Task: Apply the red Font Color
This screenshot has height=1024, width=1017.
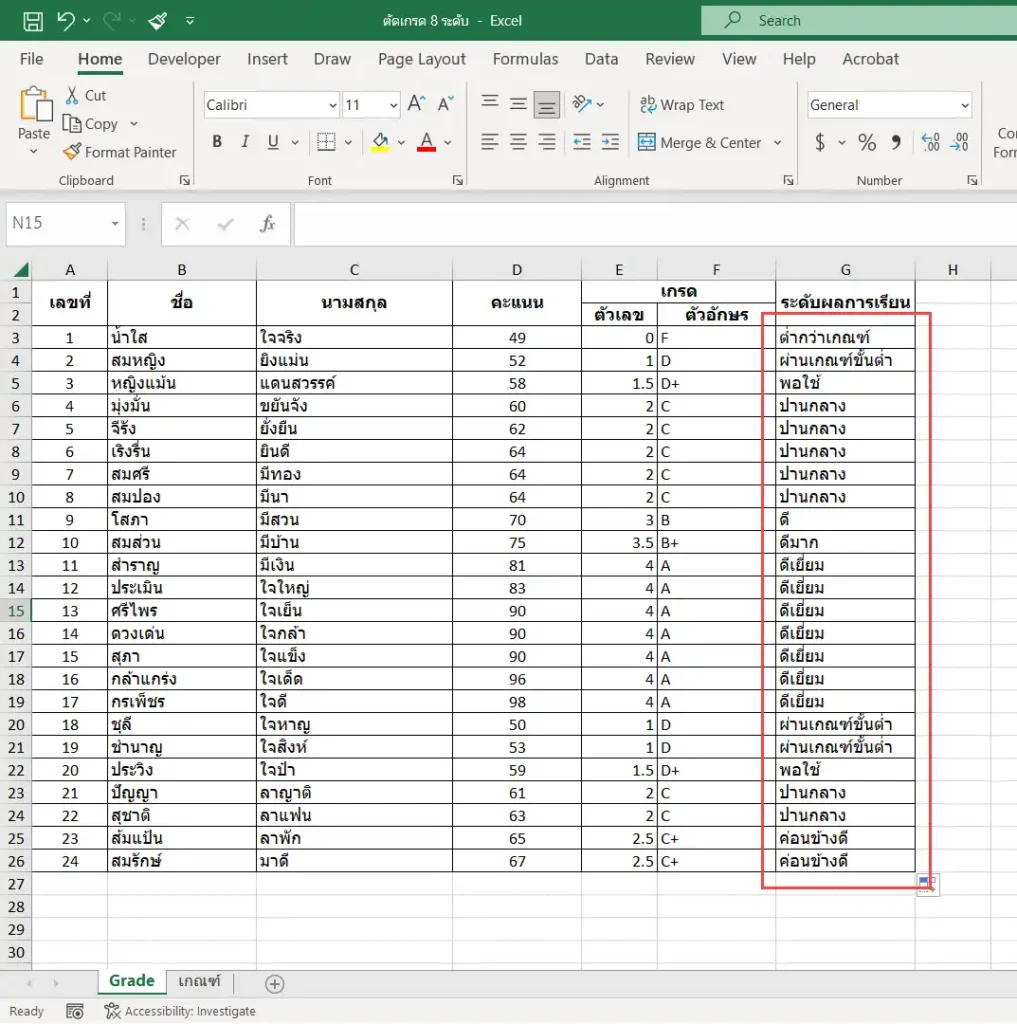Action: tap(427, 142)
